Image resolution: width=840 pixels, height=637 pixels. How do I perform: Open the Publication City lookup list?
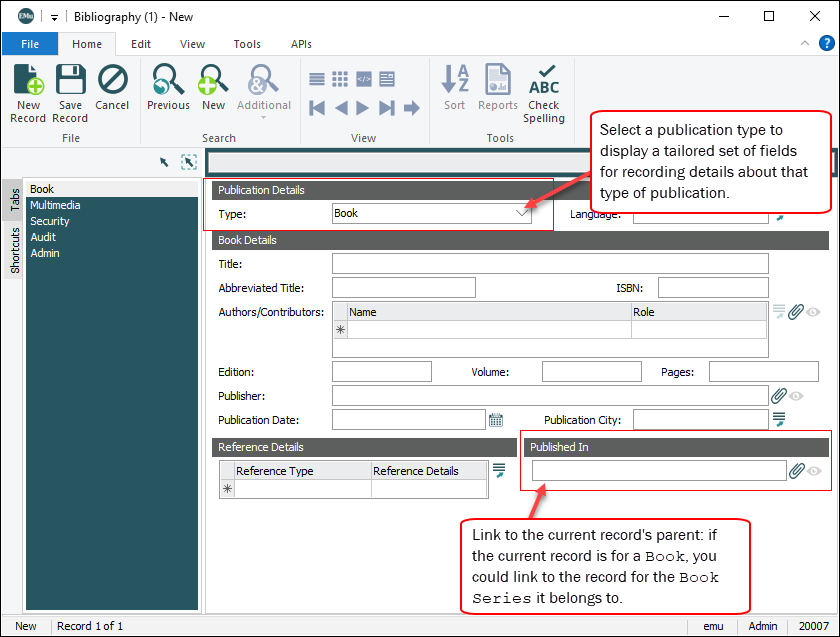click(779, 419)
